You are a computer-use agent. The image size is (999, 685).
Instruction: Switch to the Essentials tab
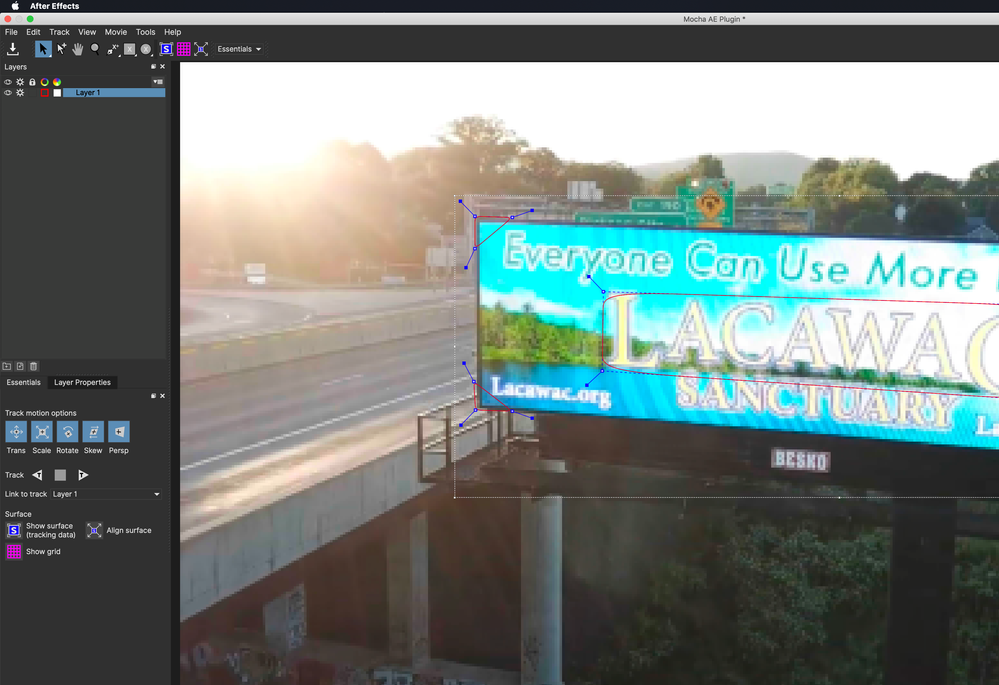(24, 382)
